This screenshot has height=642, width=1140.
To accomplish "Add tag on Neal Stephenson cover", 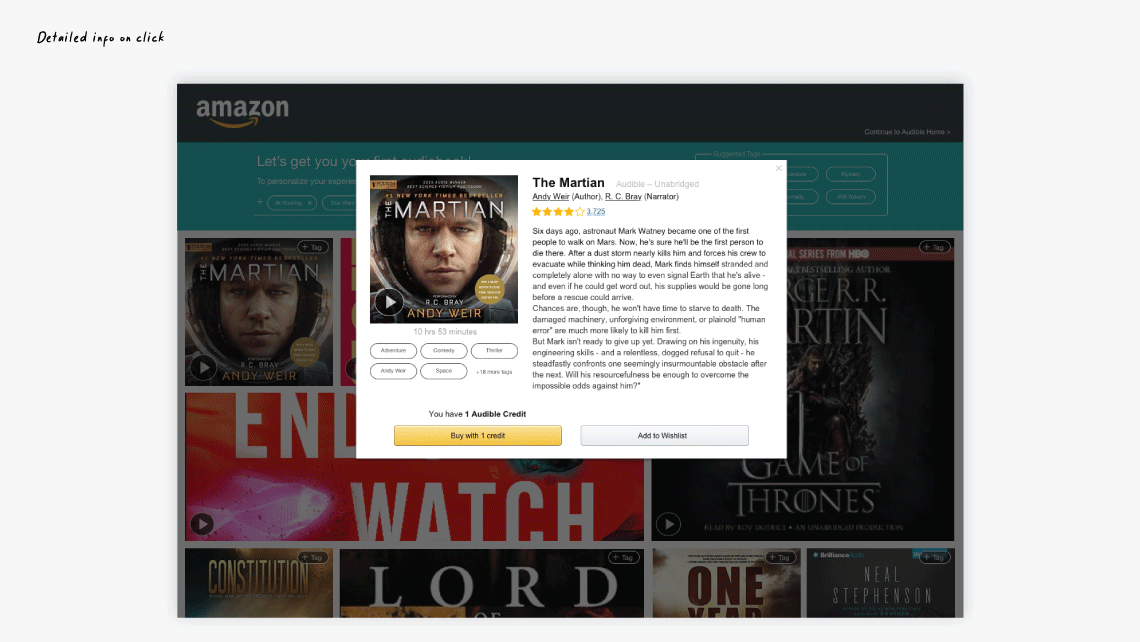I will [x=934, y=558].
